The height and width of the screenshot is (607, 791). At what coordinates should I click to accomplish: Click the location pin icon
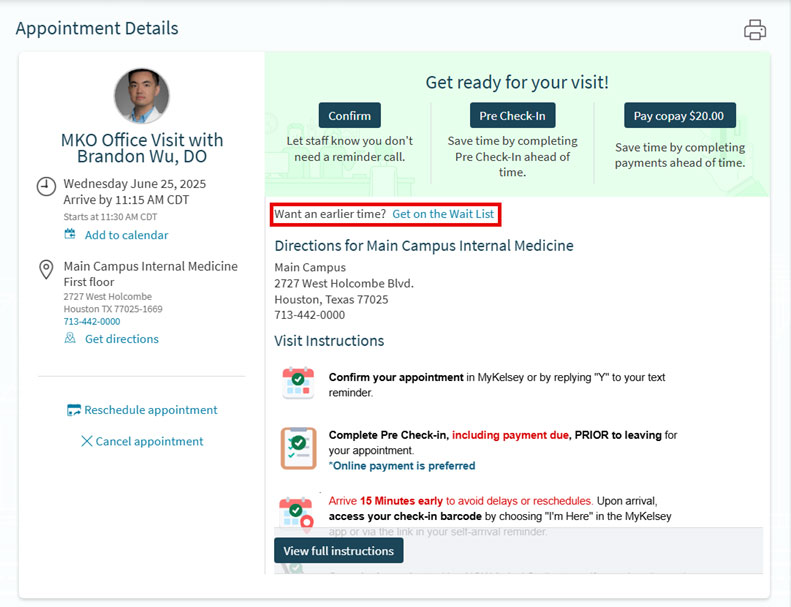pos(46,269)
